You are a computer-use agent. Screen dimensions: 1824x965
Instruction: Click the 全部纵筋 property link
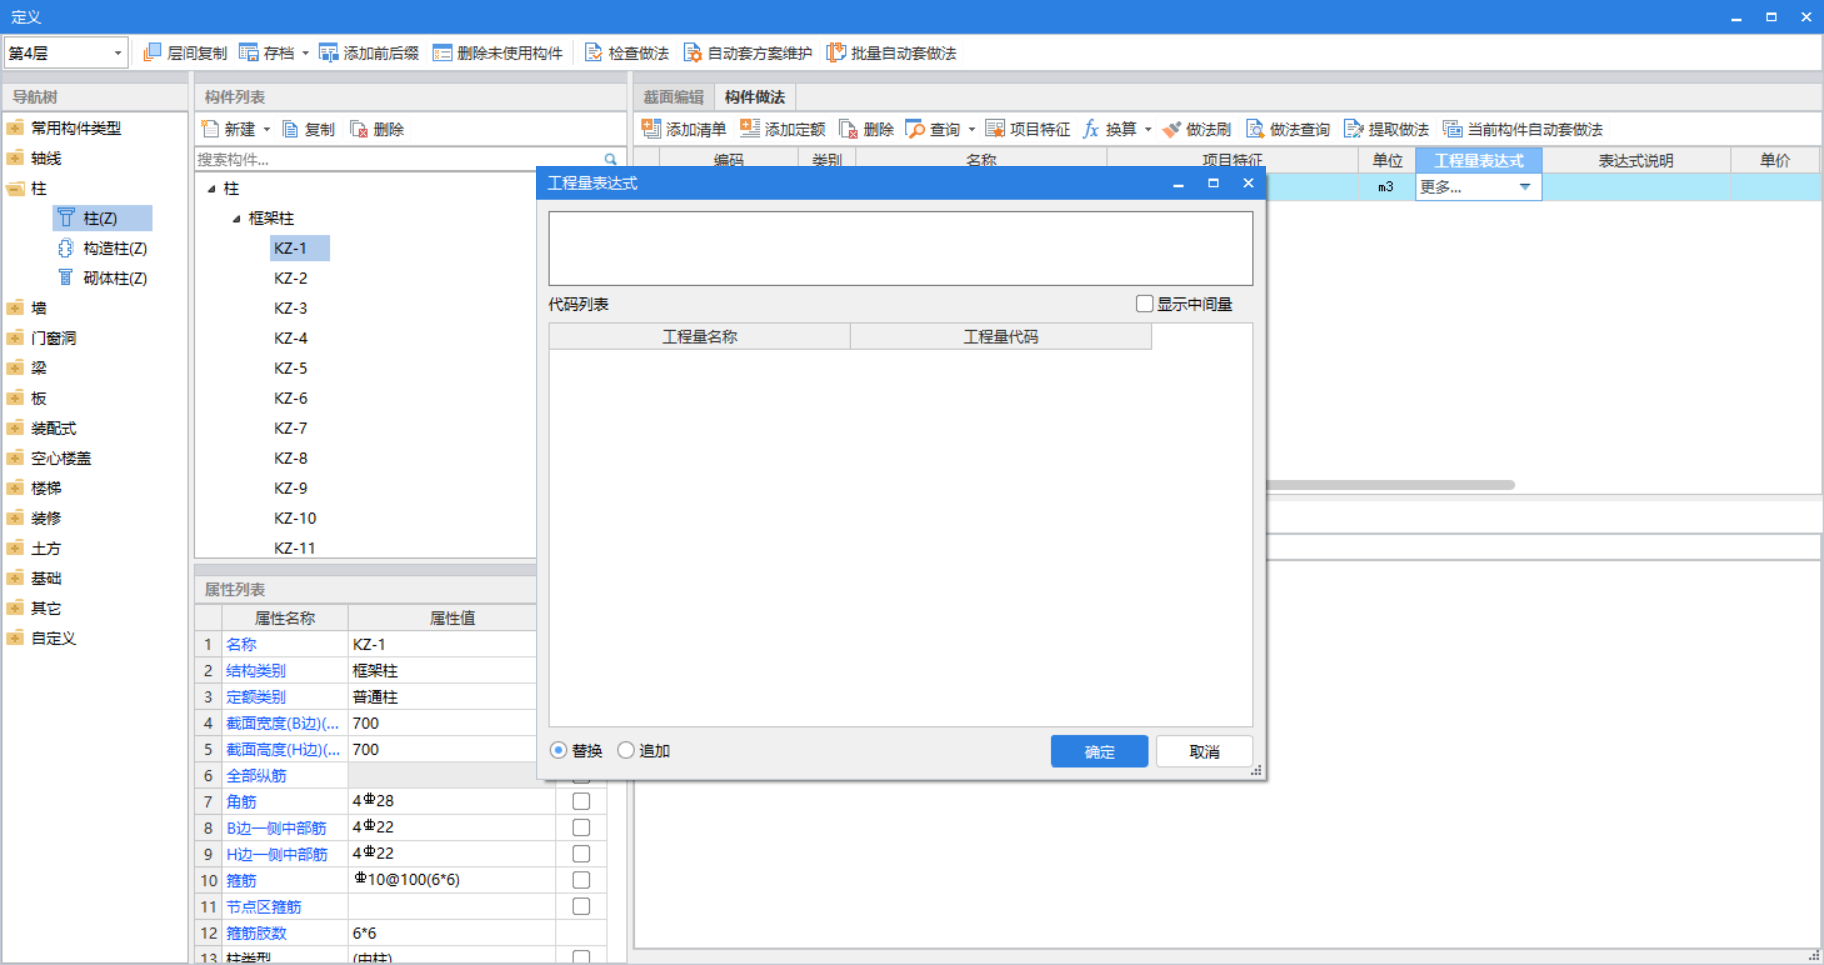256,775
